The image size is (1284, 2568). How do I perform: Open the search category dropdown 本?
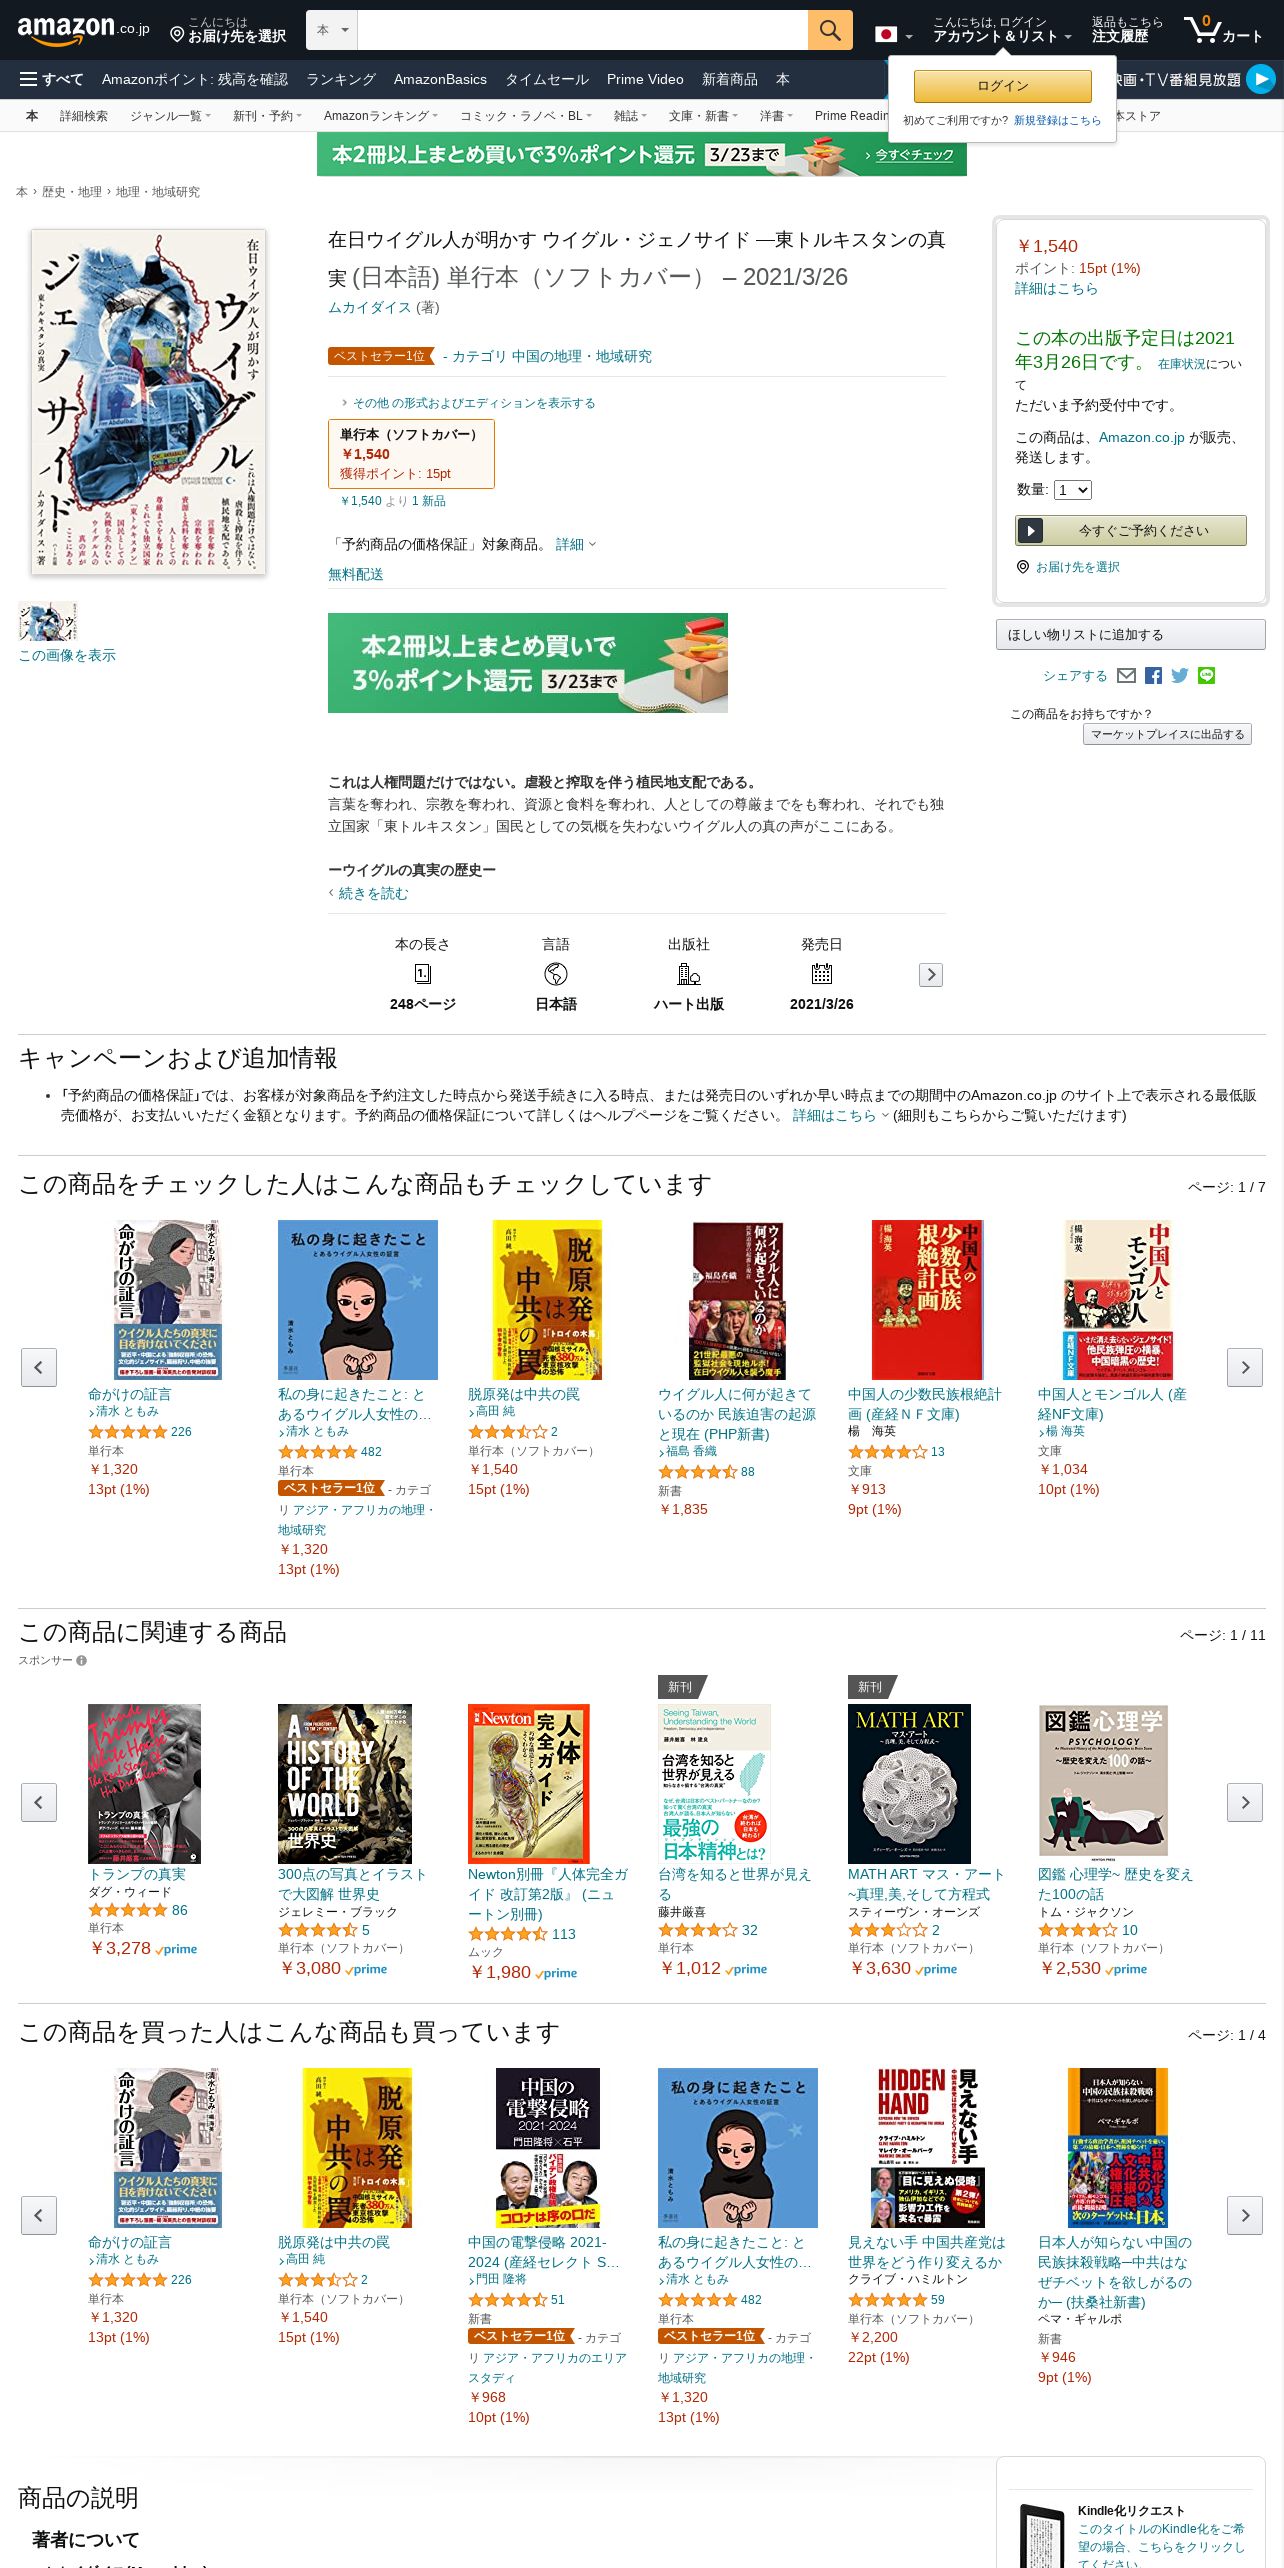tap(332, 30)
